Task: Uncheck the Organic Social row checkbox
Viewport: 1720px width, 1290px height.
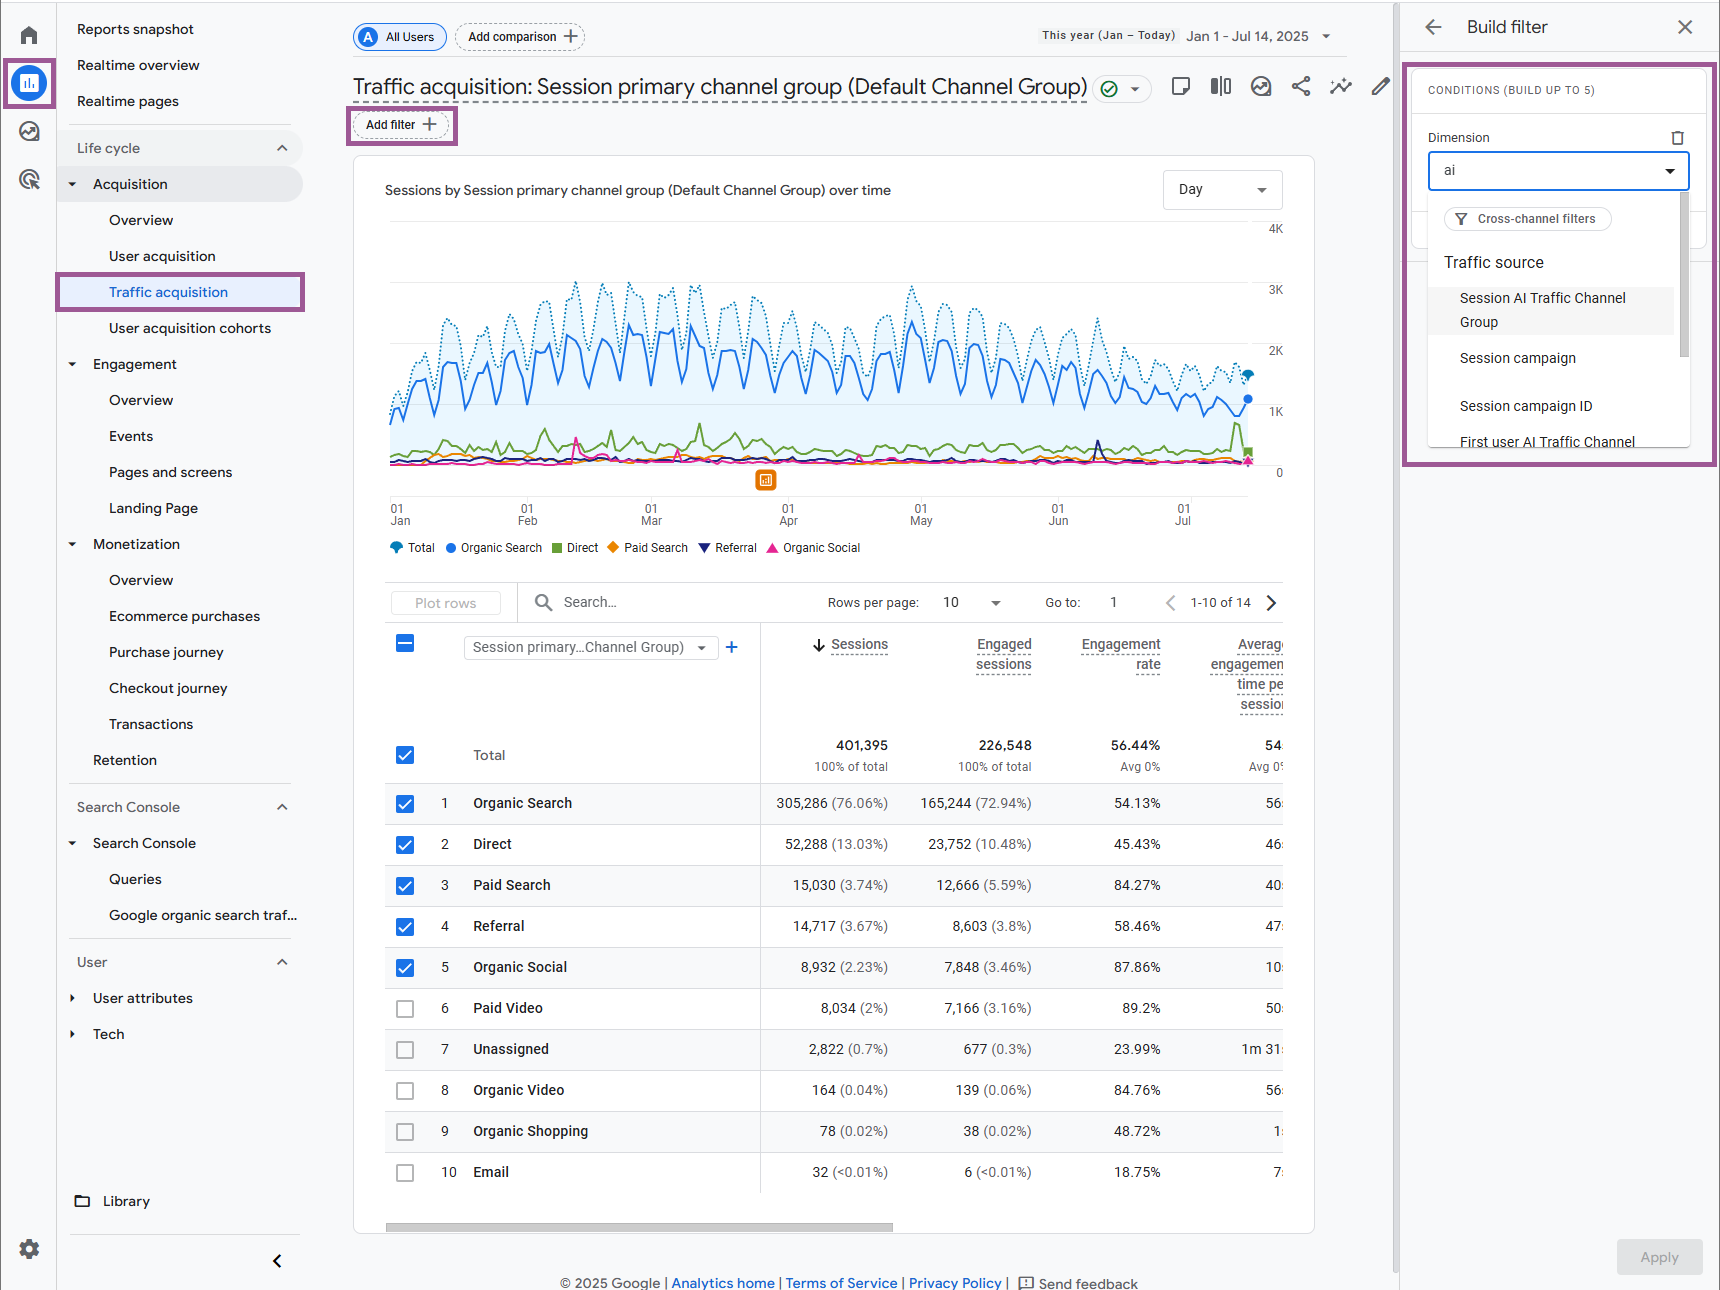Action: click(405, 967)
